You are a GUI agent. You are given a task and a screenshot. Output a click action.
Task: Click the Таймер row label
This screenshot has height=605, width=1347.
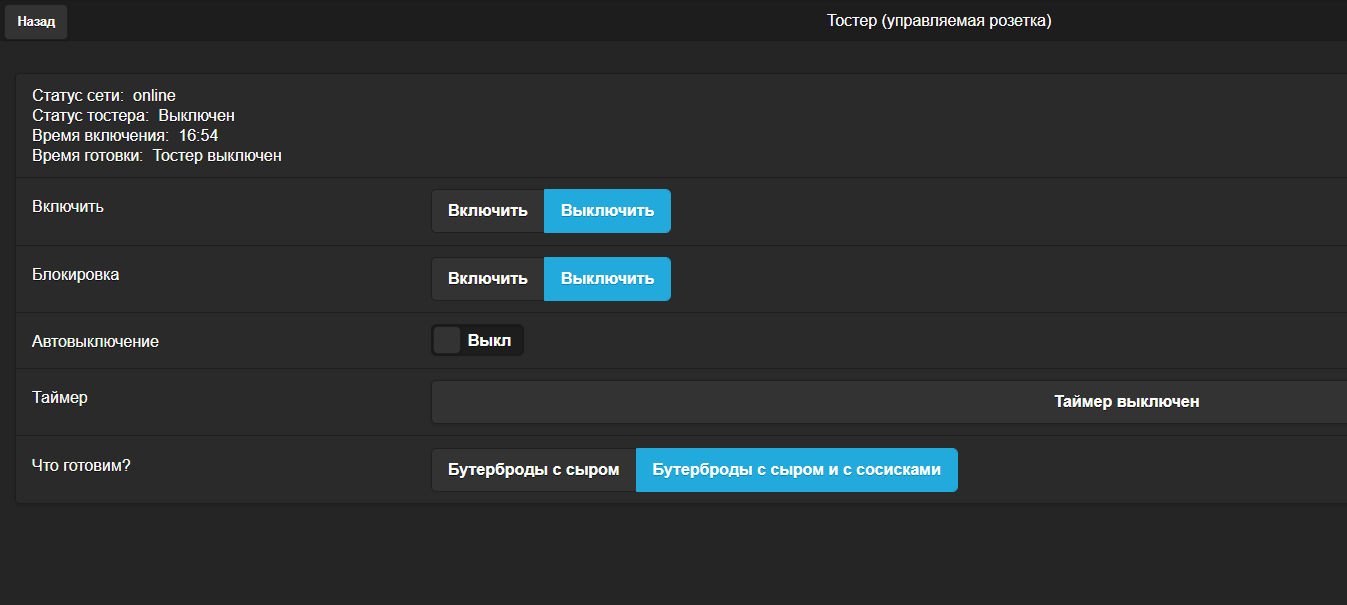[60, 397]
